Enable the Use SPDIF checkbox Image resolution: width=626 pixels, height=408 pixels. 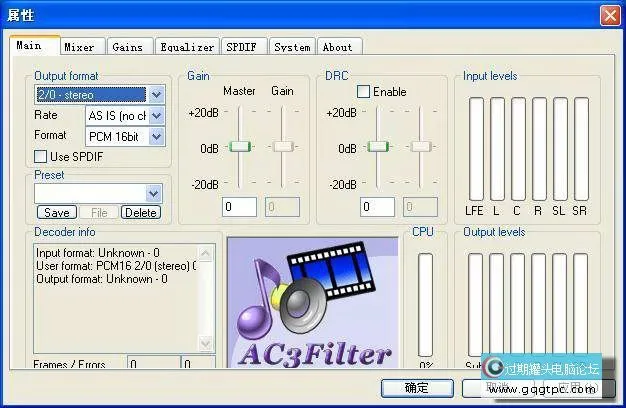coord(41,157)
